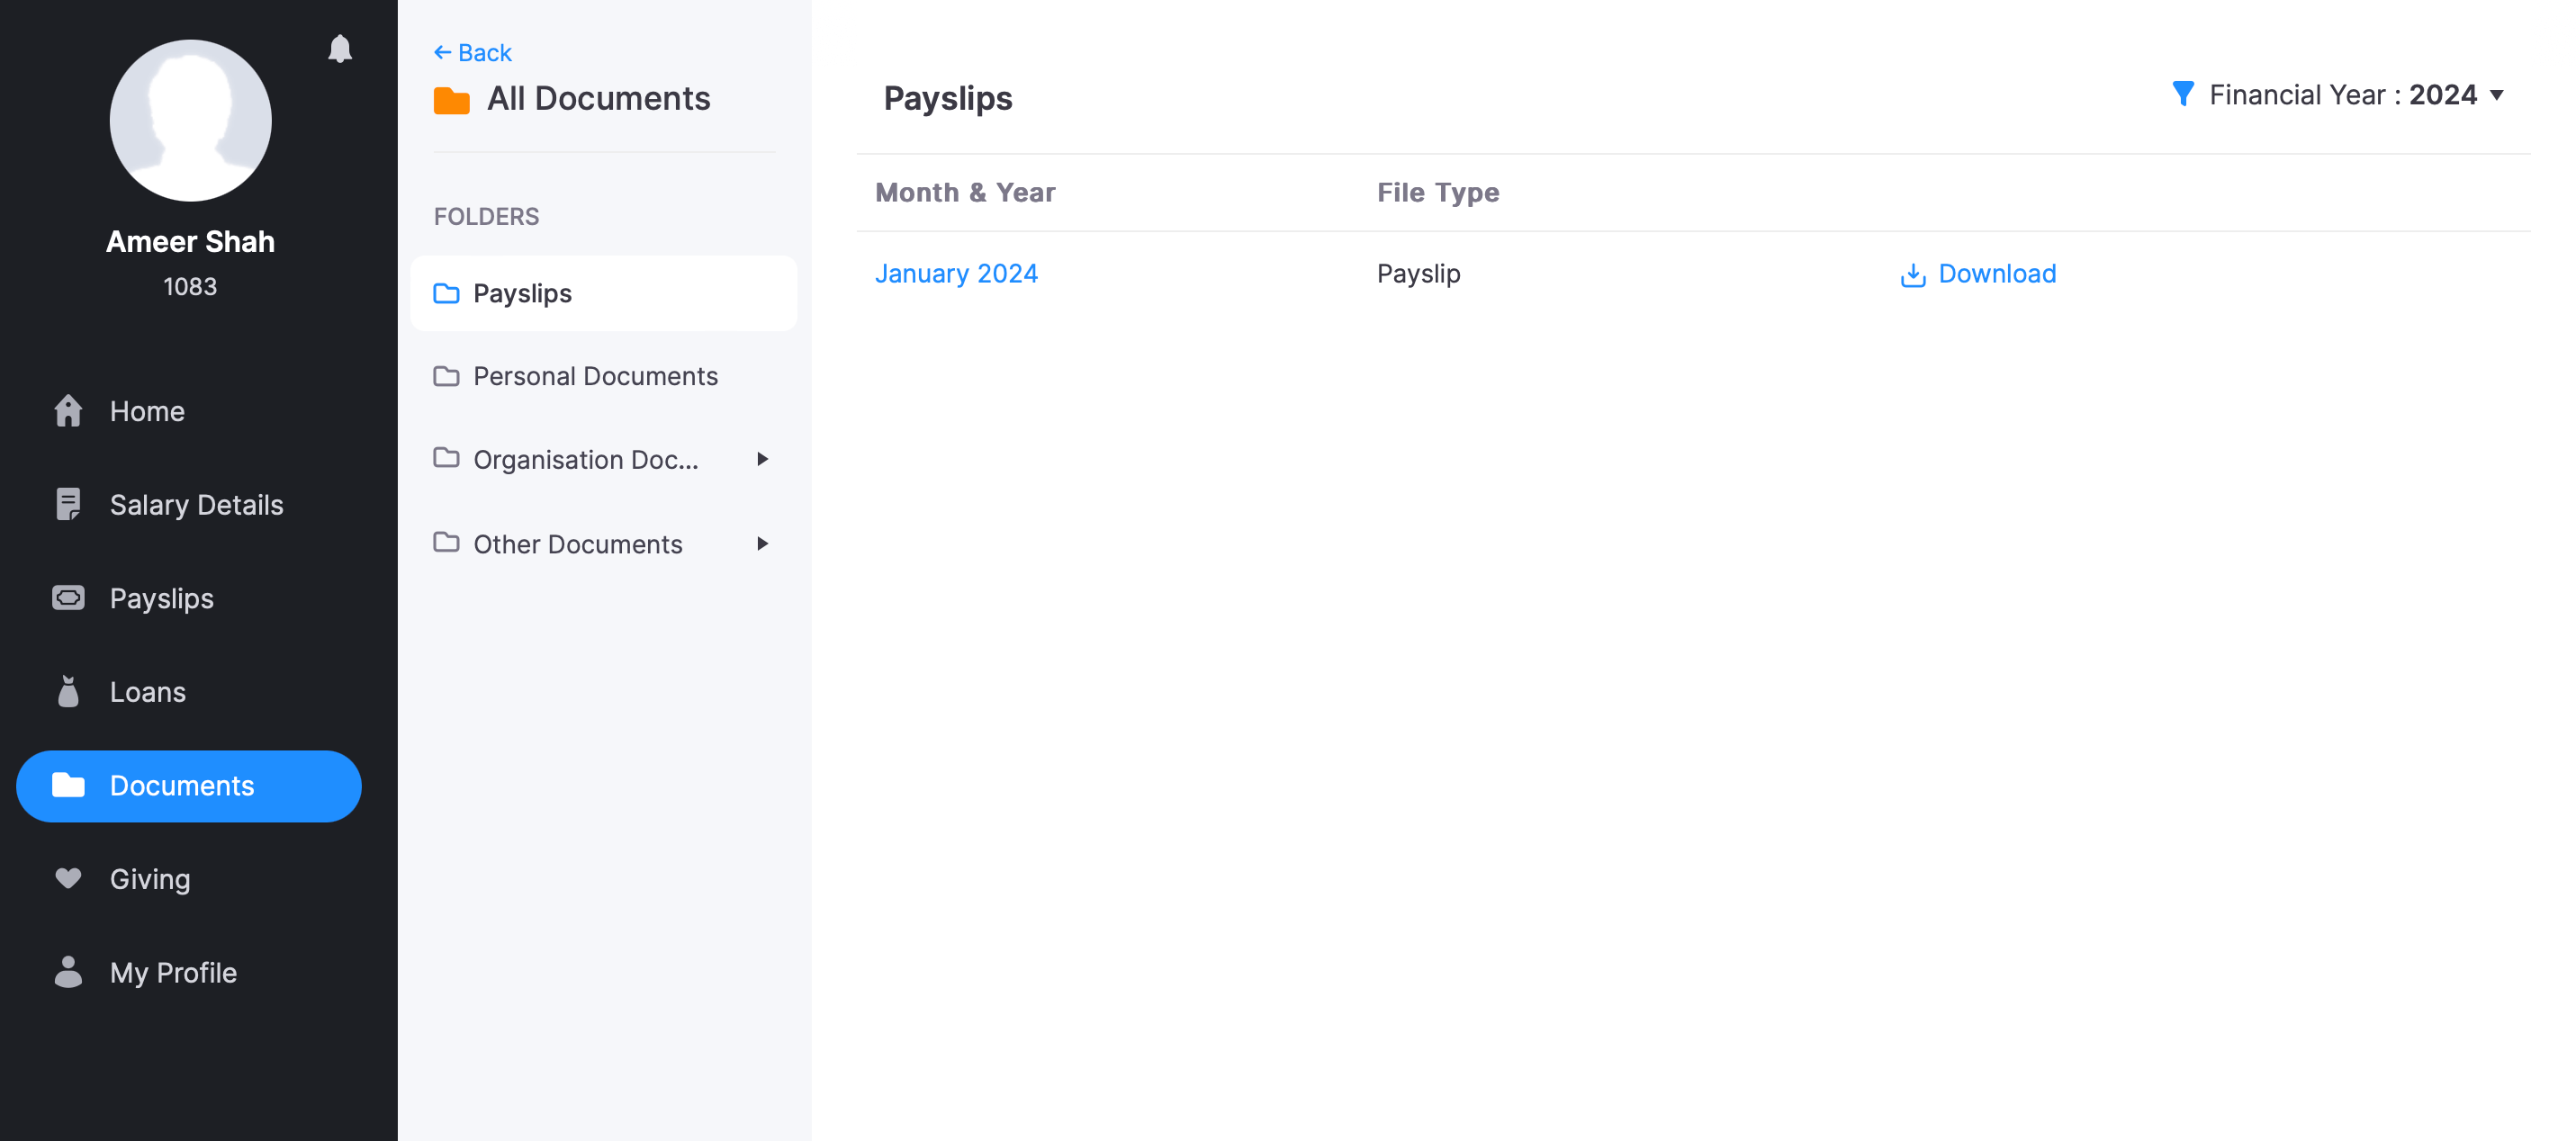Click the Salary Details document icon

(x=68, y=504)
